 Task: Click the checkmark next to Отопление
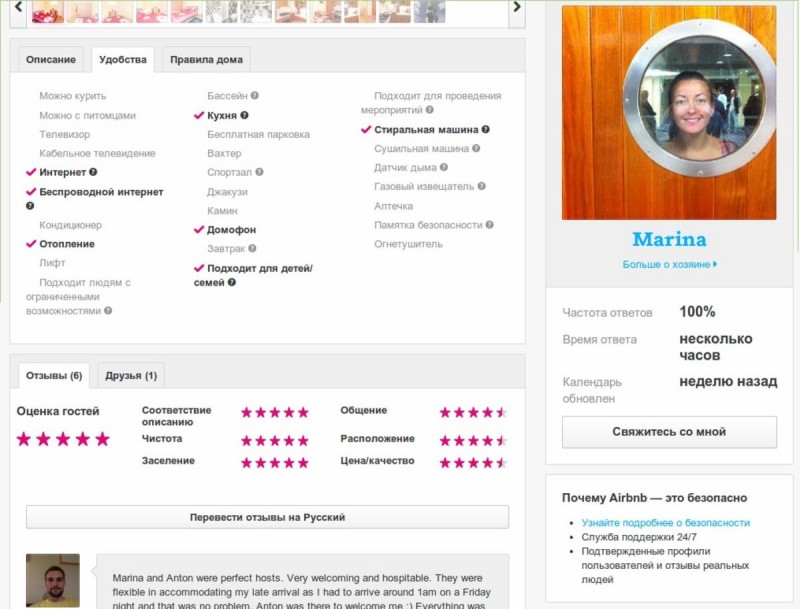click(31, 243)
